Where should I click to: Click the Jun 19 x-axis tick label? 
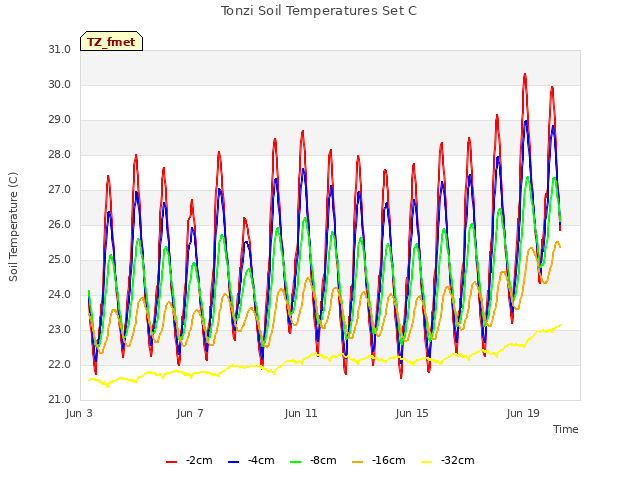[x=523, y=413]
